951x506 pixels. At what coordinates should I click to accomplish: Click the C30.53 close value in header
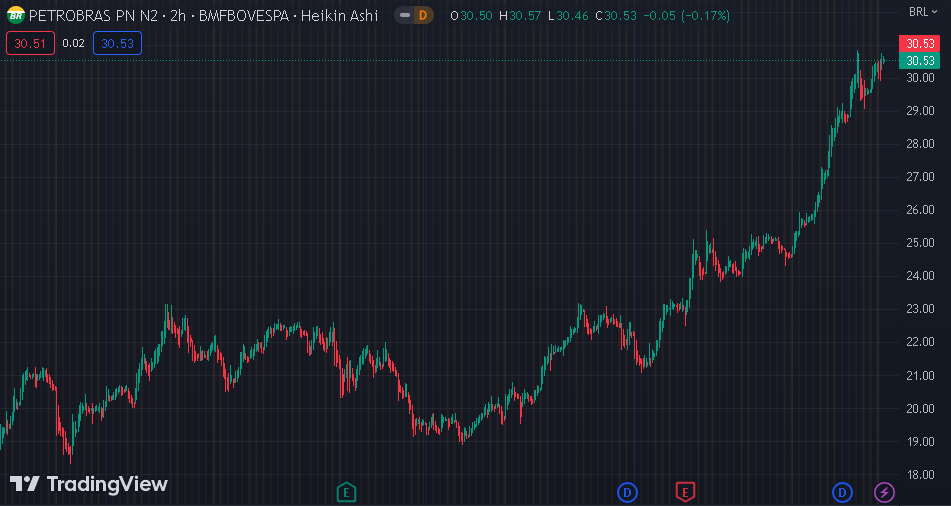point(616,16)
